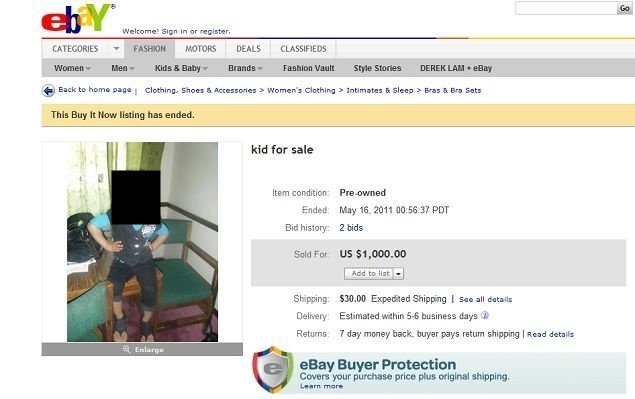This screenshot has width=635, height=399.
Task: Open the 2 bids history link
Action: click(351, 228)
